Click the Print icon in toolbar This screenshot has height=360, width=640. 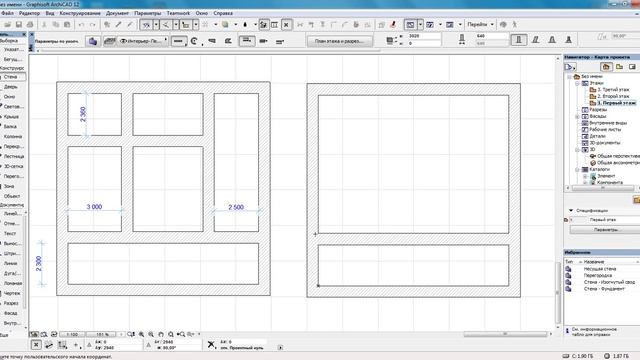30,24
